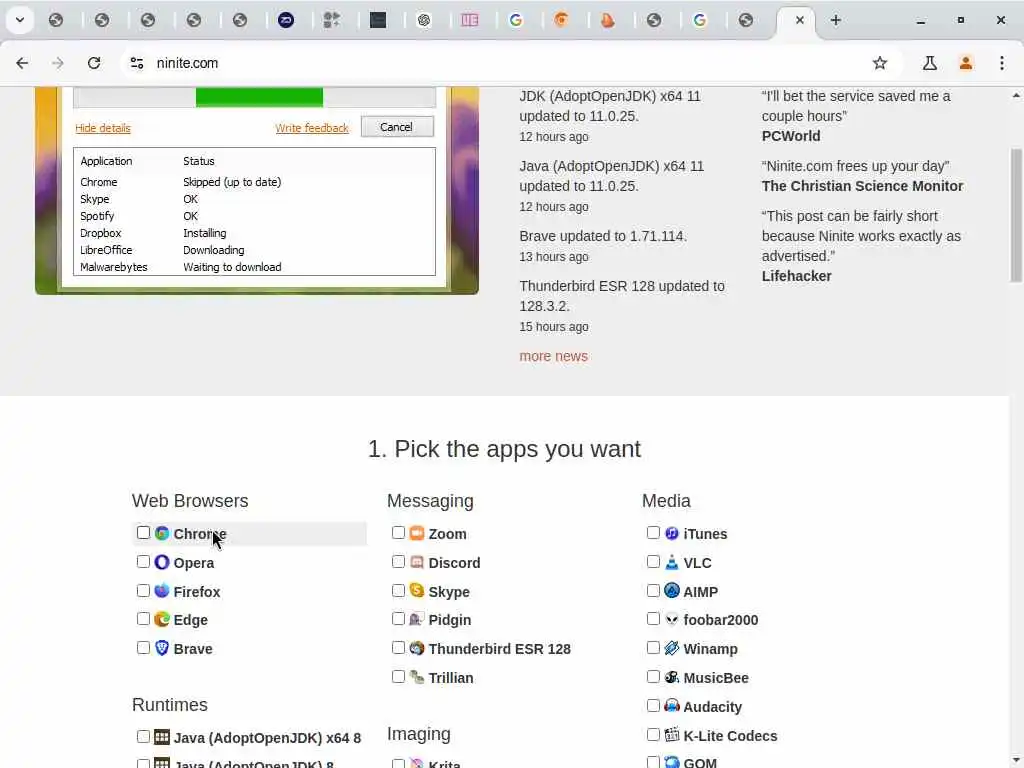The image size is (1024, 768).
Task: Enable the Audacity checkbox
Action: tap(653, 705)
